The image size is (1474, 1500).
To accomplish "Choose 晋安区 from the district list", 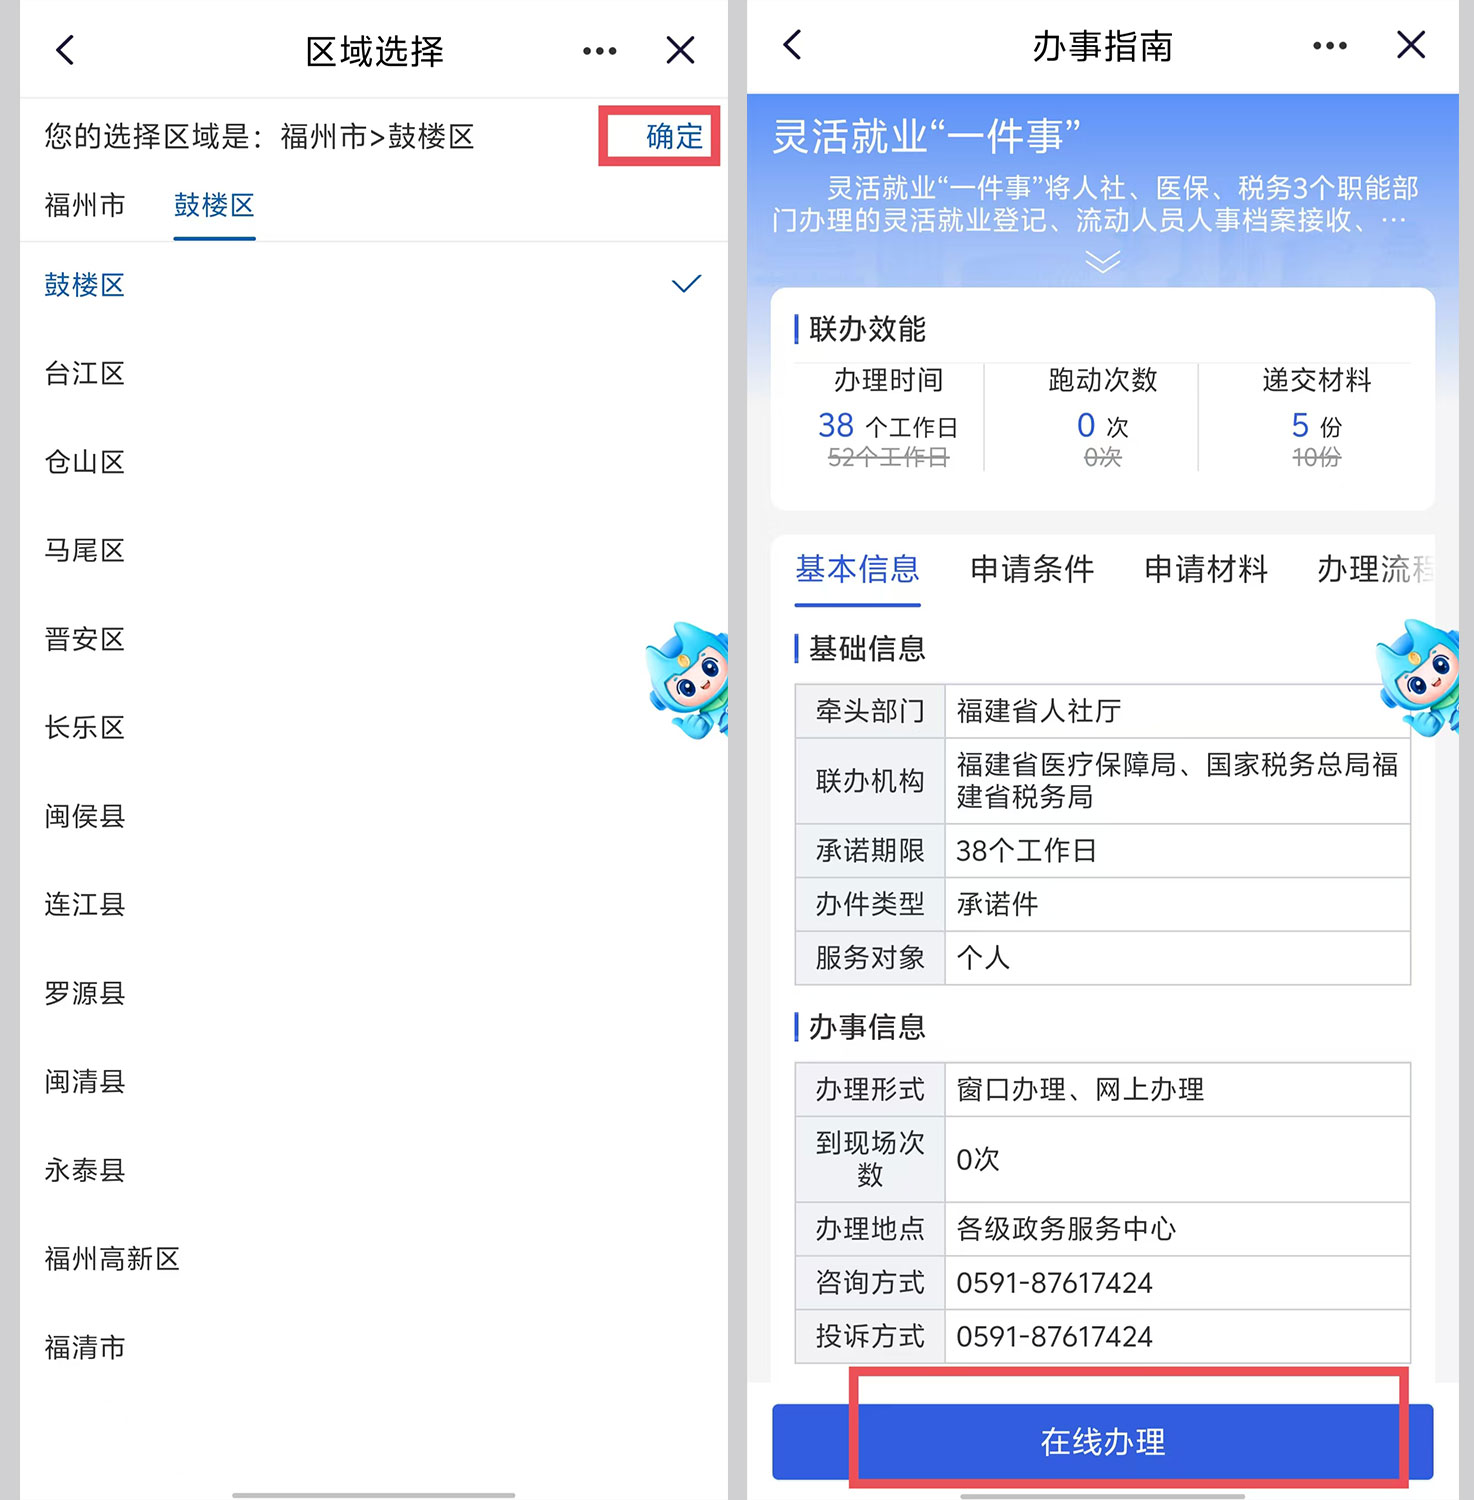I will click(374, 639).
